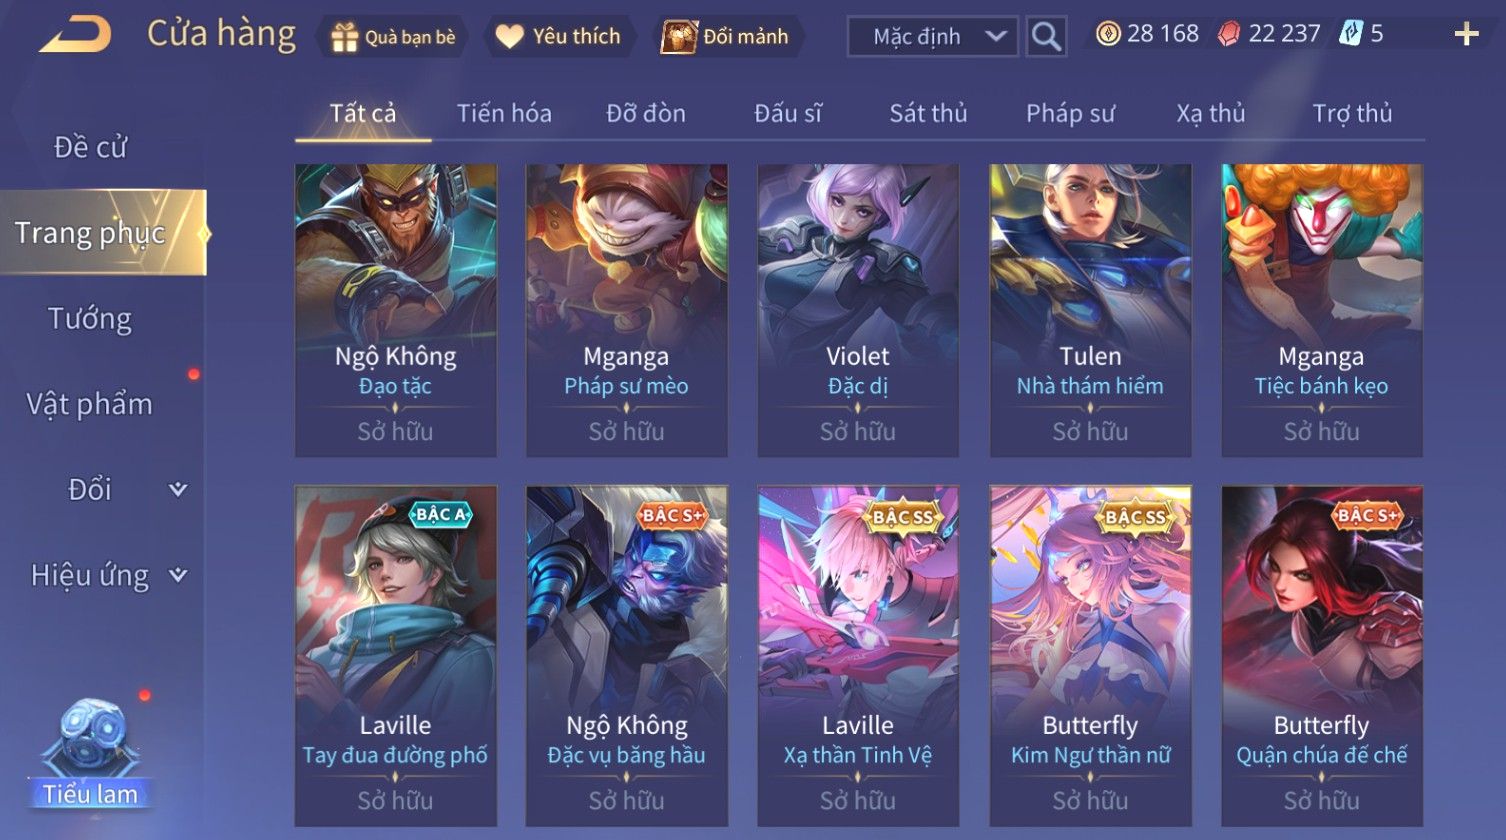
Task: Select the Pháp sư tab
Action: pos(1070,113)
